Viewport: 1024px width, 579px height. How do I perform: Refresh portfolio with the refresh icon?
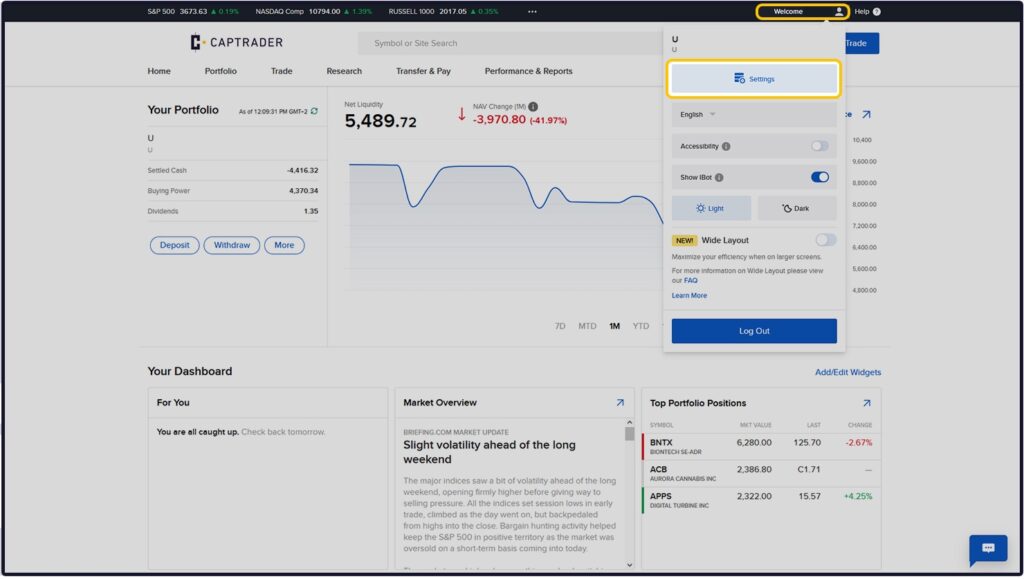(314, 111)
